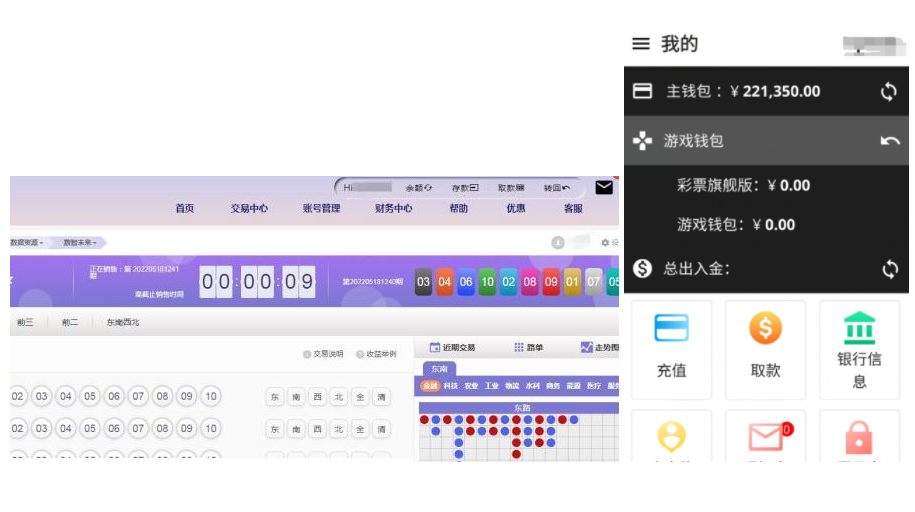Pick number 10 in the first row
This screenshot has width=915, height=512.
tap(211, 396)
